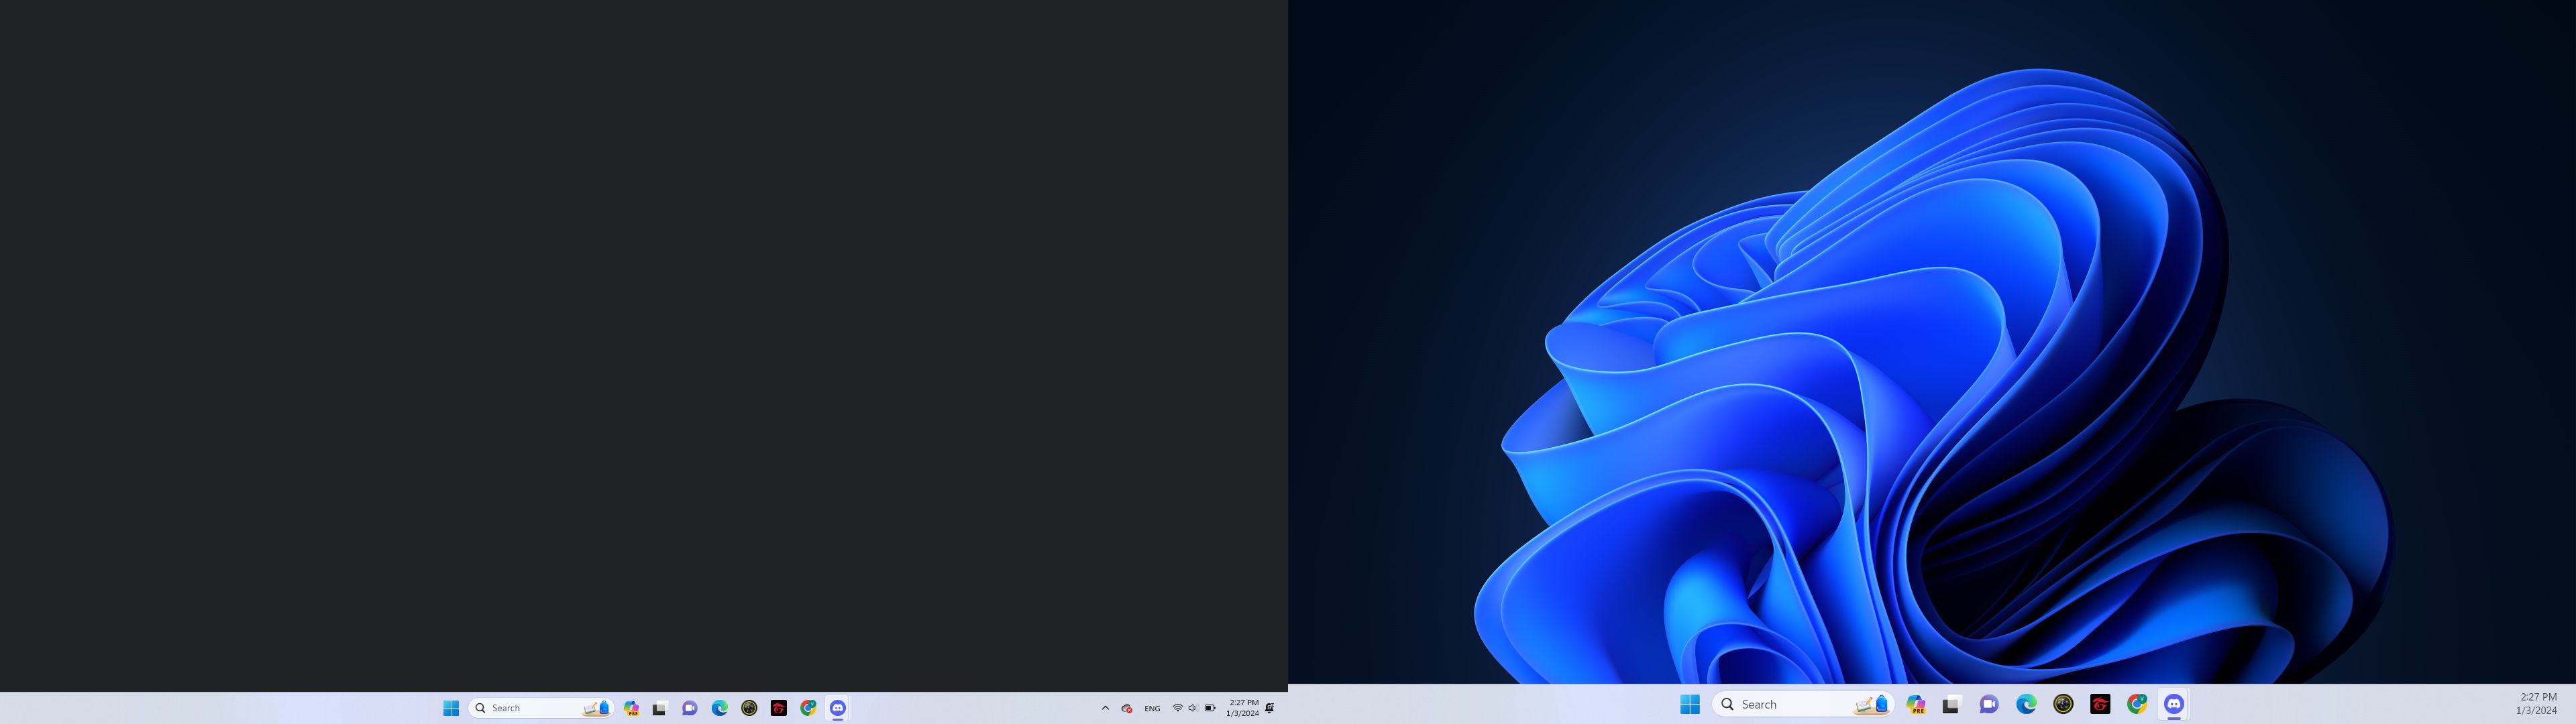
Task: Open black-and-yellow circle app on dark-screen taskbar
Action: 749,708
